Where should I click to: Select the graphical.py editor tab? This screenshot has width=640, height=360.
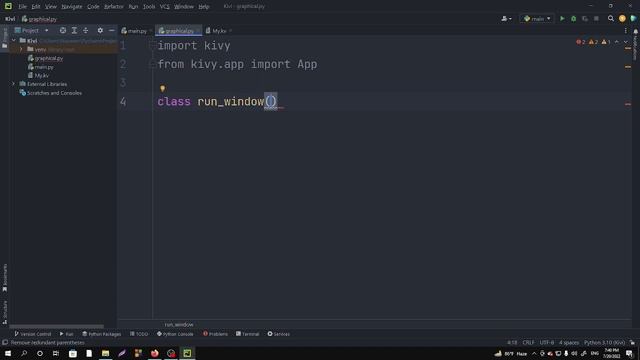[178, 31]
